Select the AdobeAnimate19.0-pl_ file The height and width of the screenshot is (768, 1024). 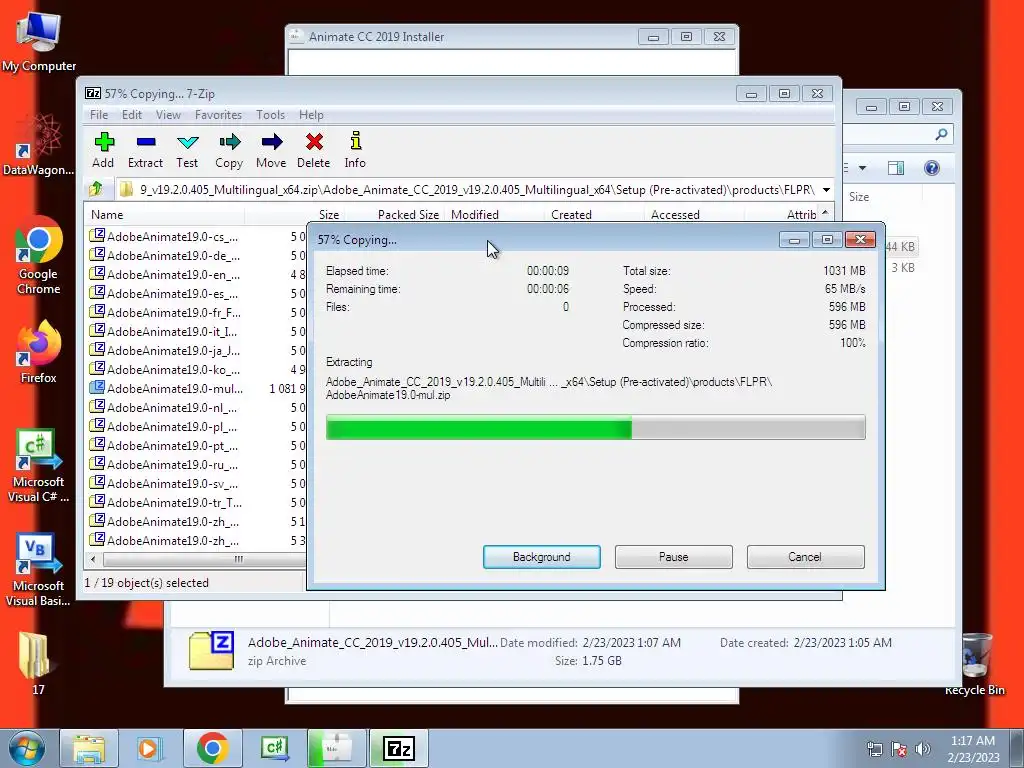coord(165,426)
